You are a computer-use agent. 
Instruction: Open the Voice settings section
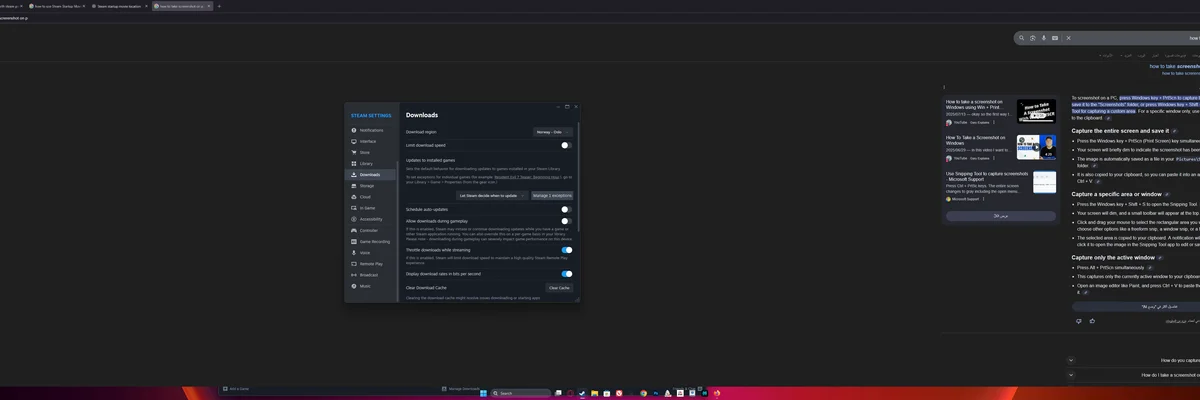pyautogui.click(x=364, y=253)
